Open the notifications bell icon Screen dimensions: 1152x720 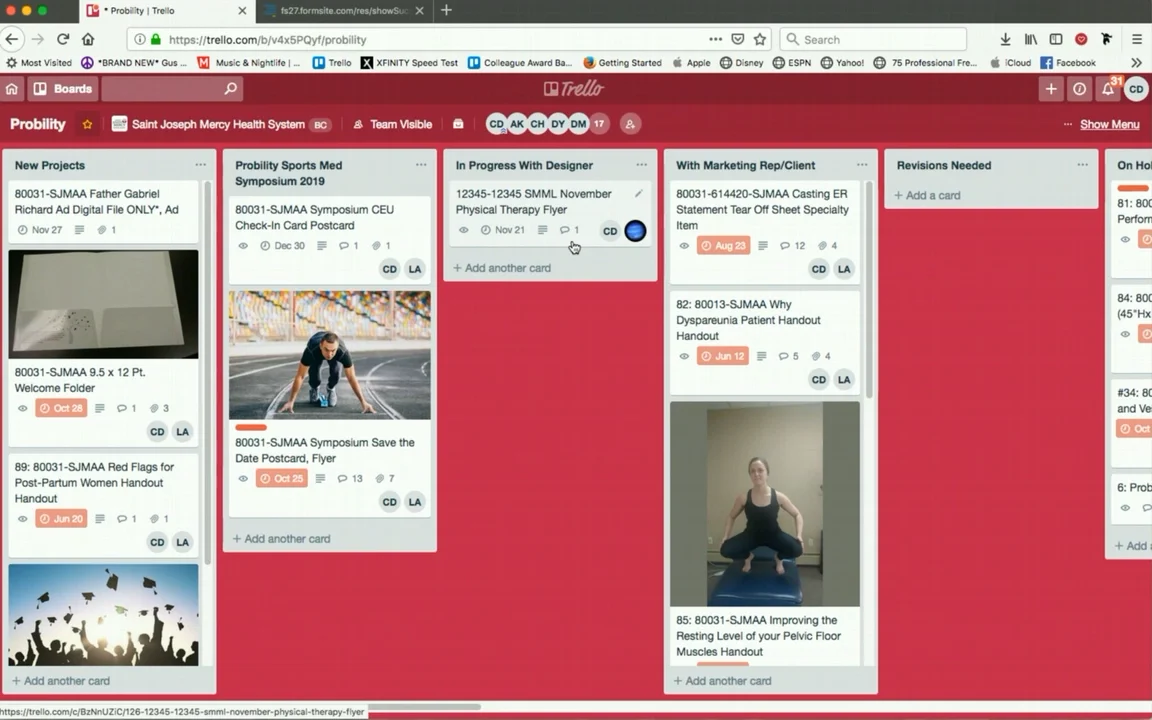point(1108,89)
